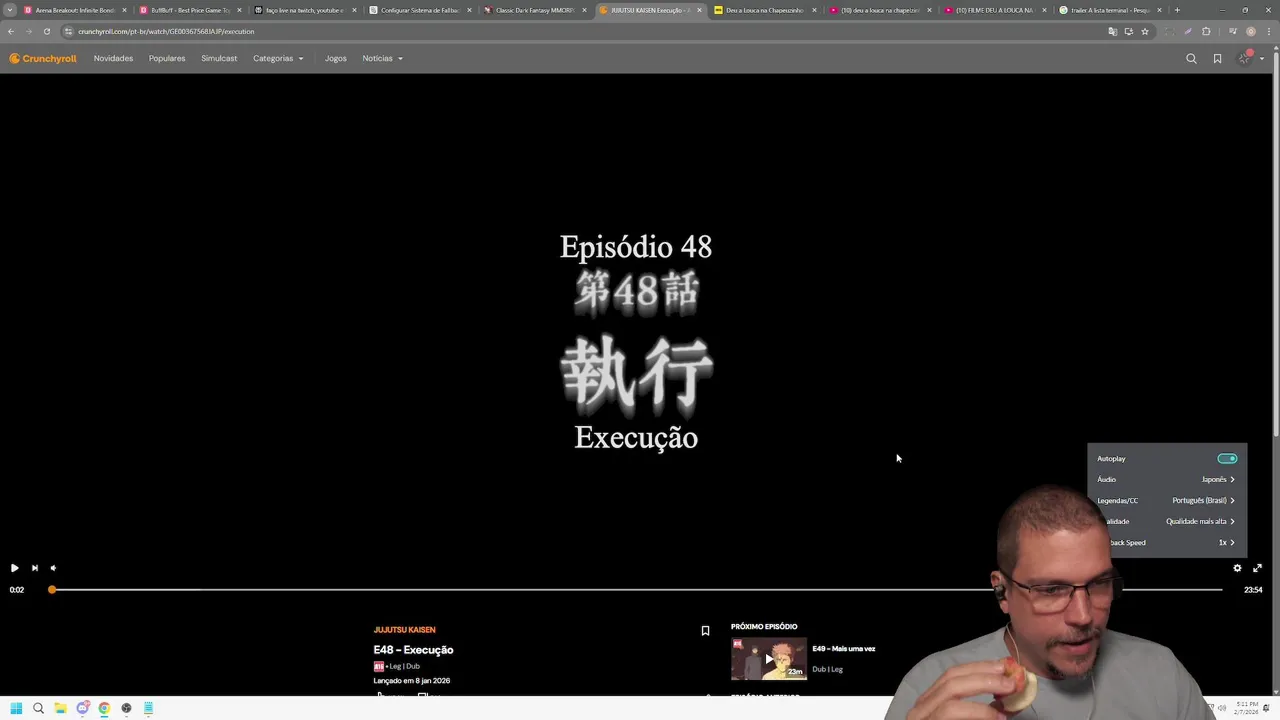Viewport: 1280px width, 720px height.
Task: Expand the Notícias dropdown
Action: coord(382,59)
